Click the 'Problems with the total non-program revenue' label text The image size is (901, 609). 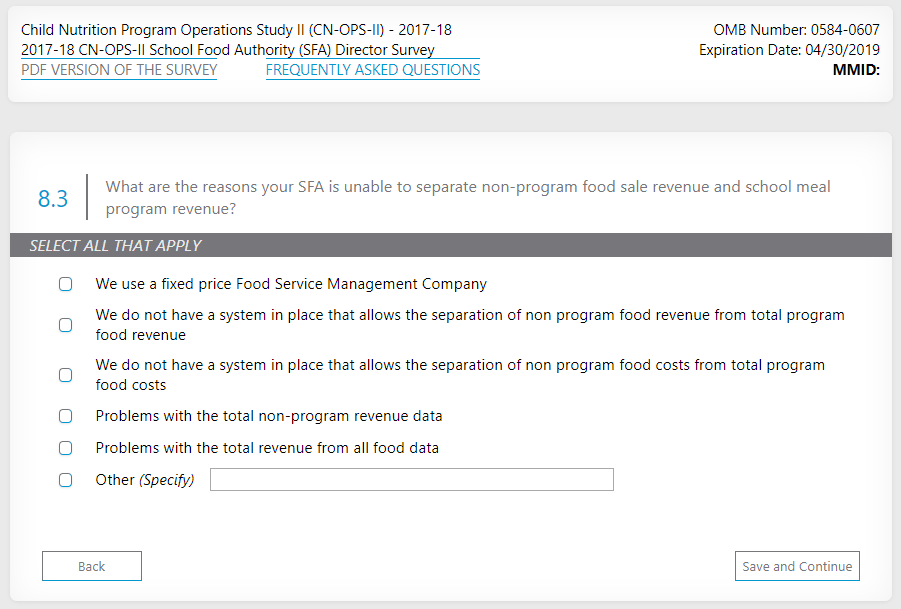click(269, 416)
